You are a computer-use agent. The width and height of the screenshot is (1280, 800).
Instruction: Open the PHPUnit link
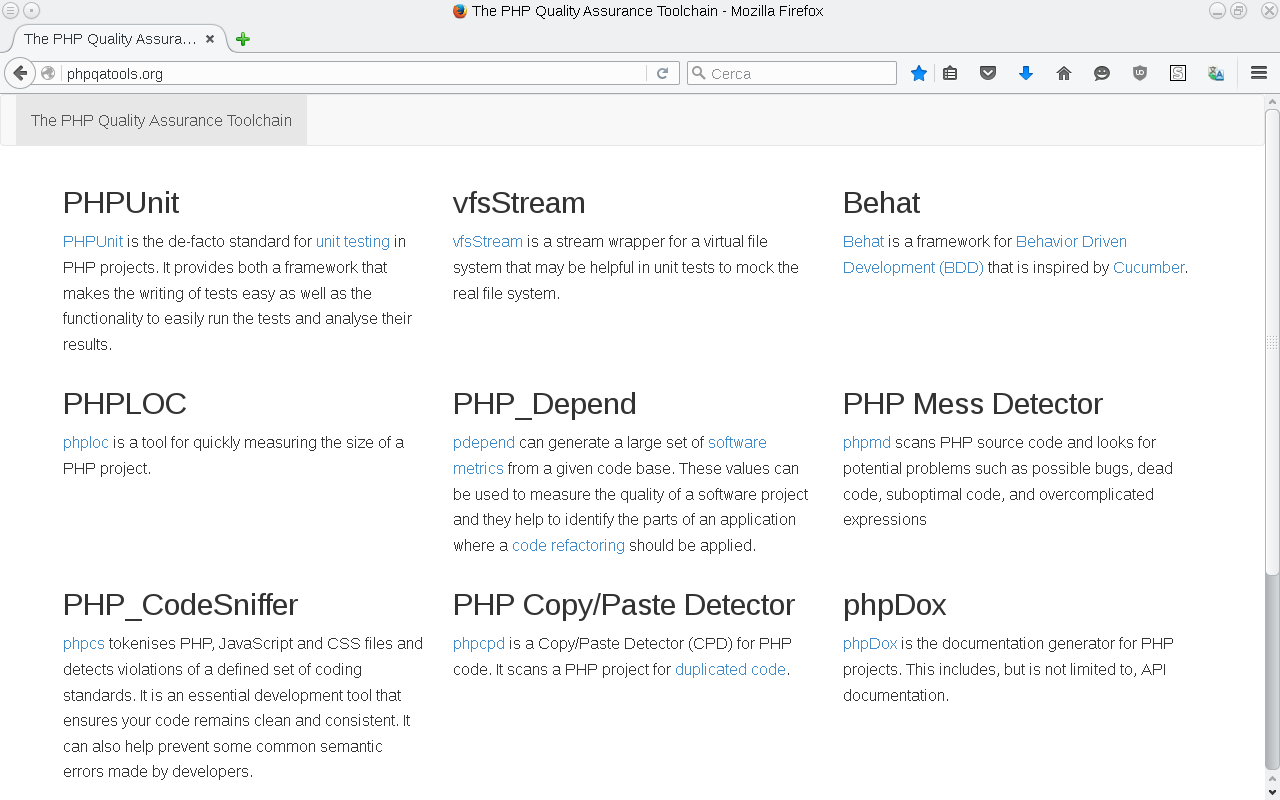(93, 241)
